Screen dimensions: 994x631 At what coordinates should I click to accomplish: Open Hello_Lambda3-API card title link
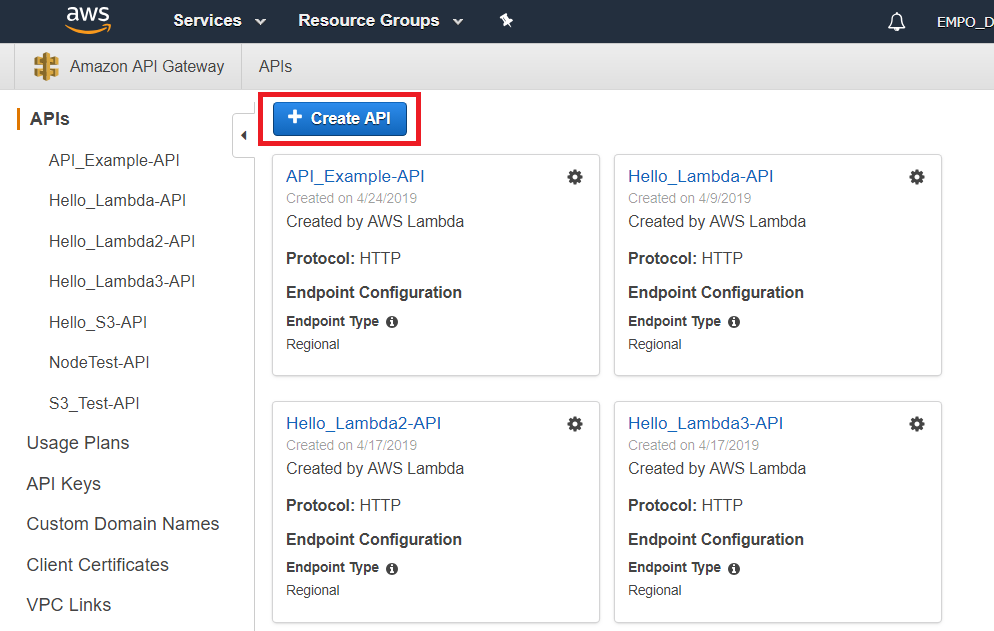[x=706, y=423]
